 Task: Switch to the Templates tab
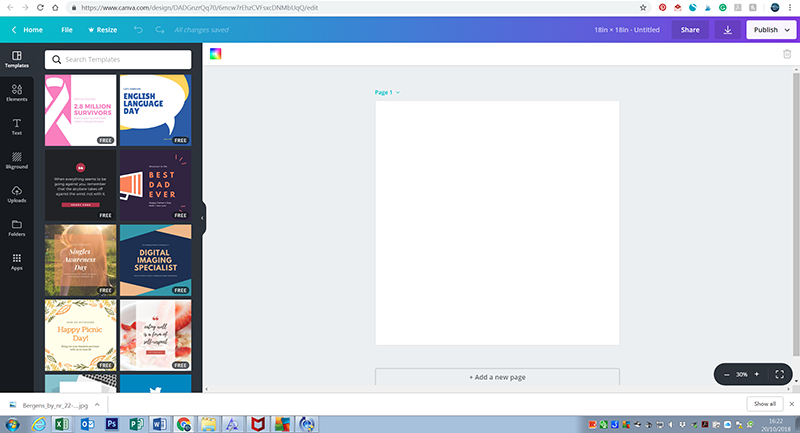tap(16, 58)
